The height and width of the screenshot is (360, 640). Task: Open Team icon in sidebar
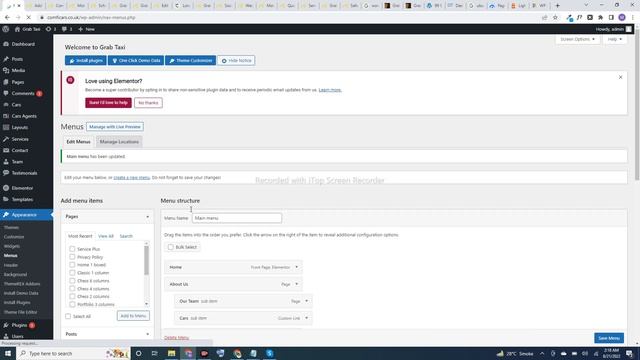coord(6,162)
